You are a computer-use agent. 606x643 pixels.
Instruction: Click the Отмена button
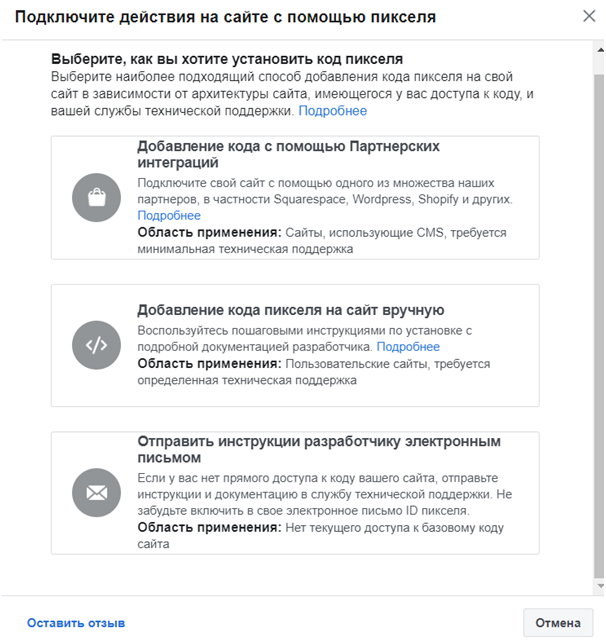pos(558,623)
